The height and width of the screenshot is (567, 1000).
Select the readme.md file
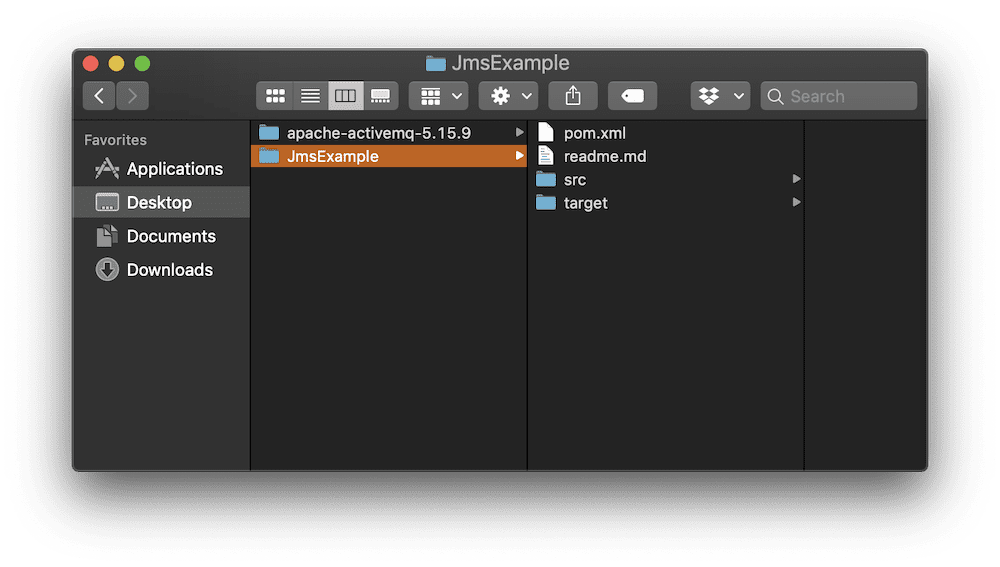[666, 156]
